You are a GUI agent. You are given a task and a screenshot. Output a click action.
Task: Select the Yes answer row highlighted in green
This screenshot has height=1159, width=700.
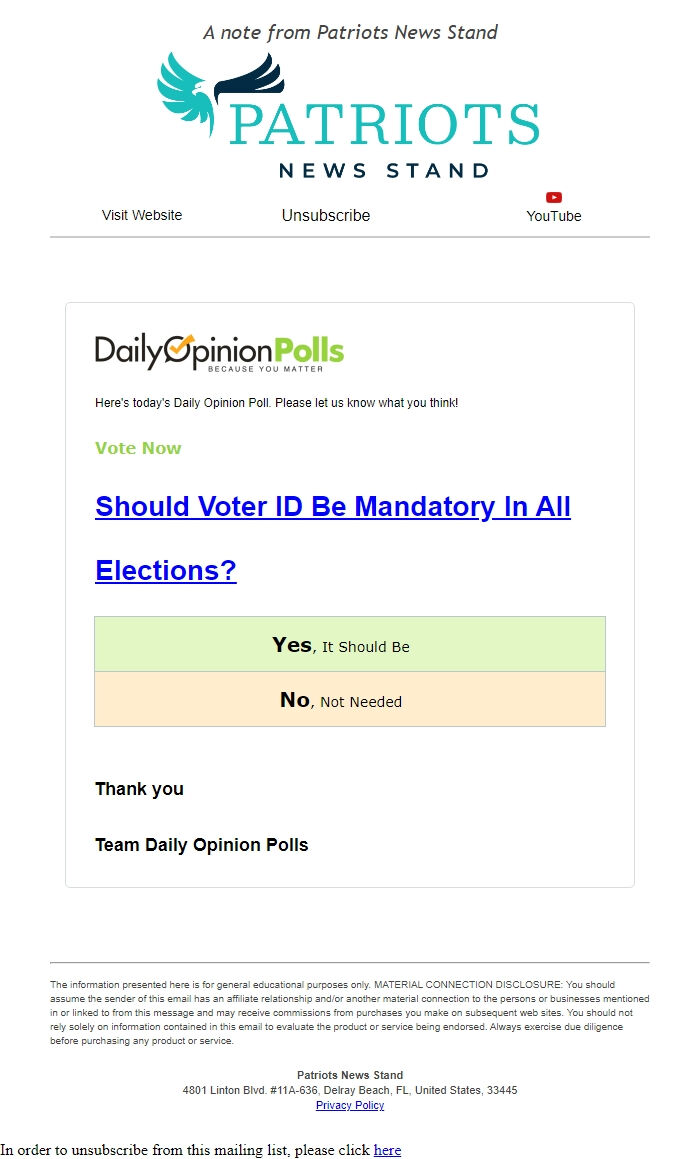click(x=350, y=644)
